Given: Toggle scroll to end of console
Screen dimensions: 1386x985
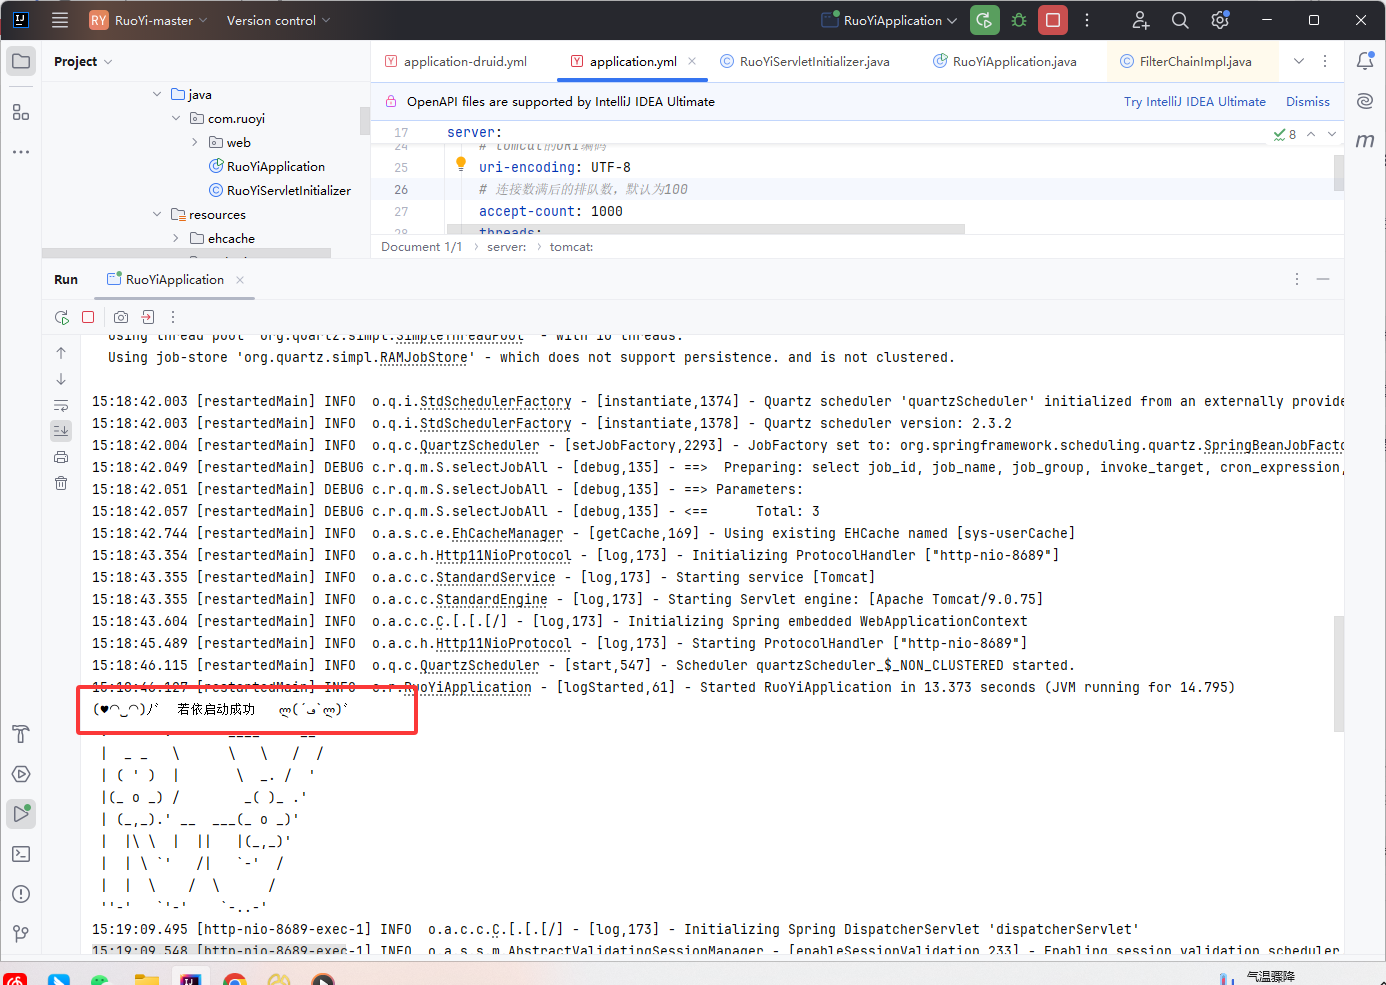Looking at the screenshot, I should [61, 431].
